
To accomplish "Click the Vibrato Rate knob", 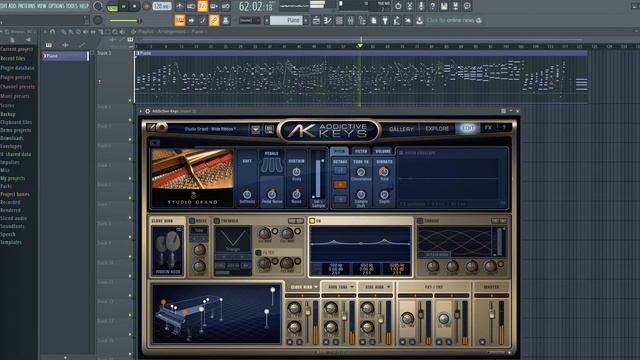I will (x=384, y=172).
